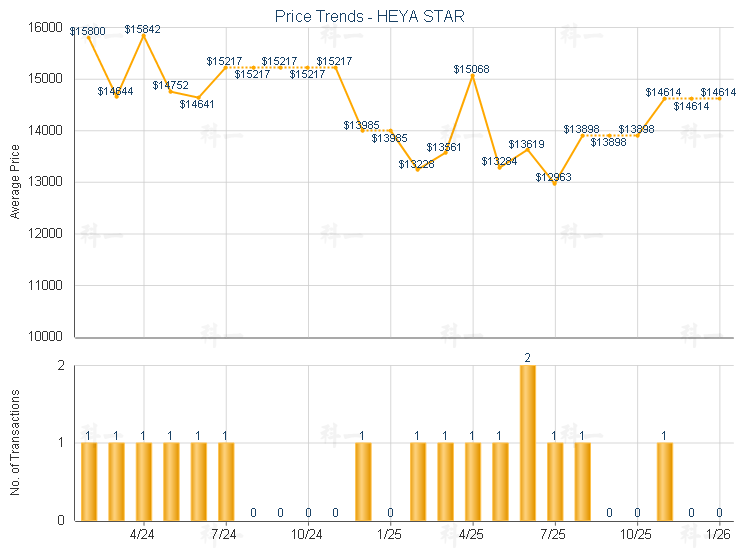Select the $12963 lowest price point

click(x=554, y=183)
